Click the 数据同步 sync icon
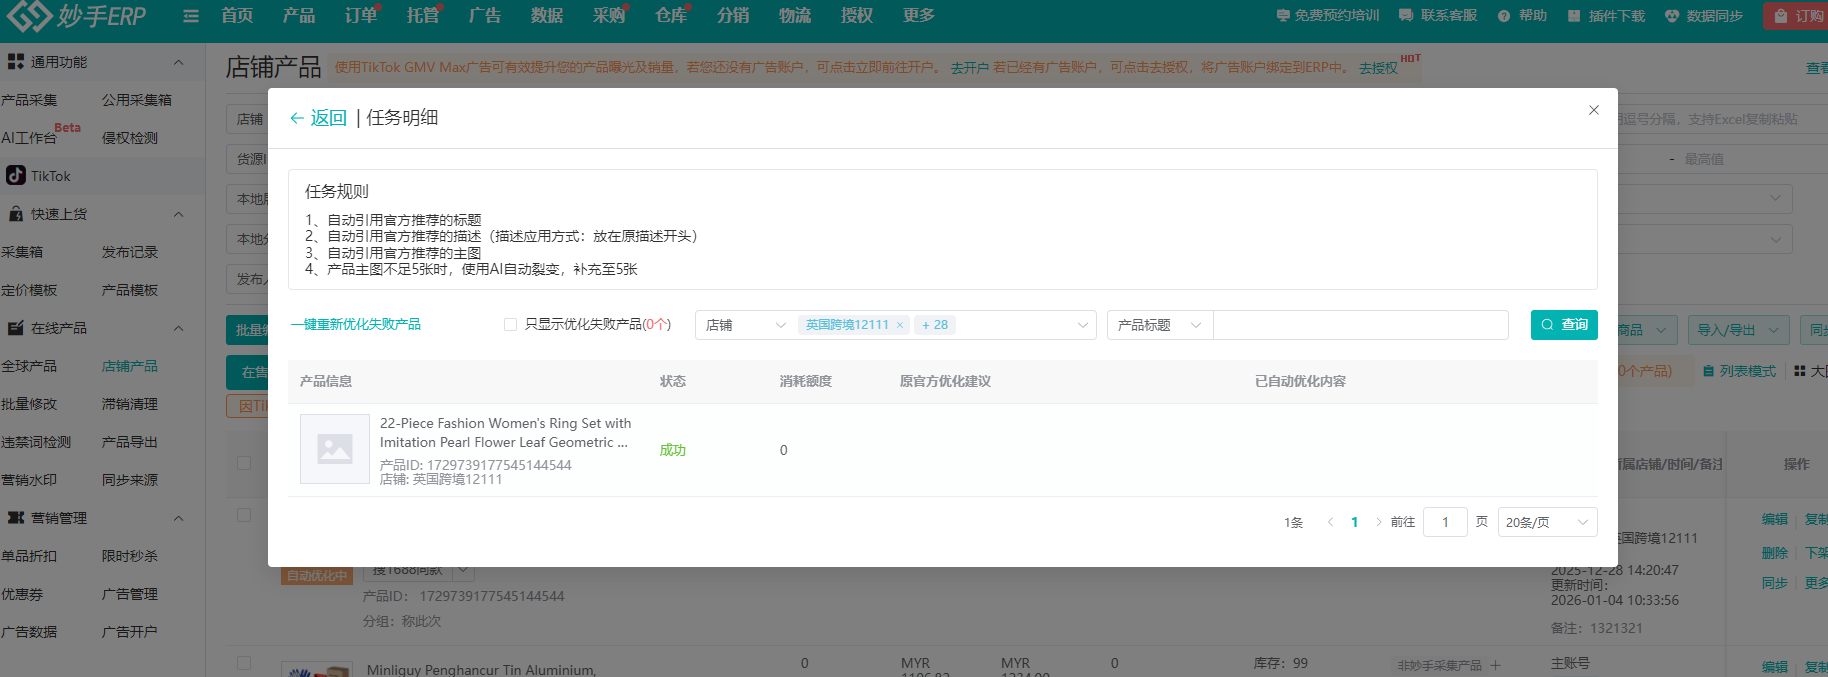 [1672, 16]
